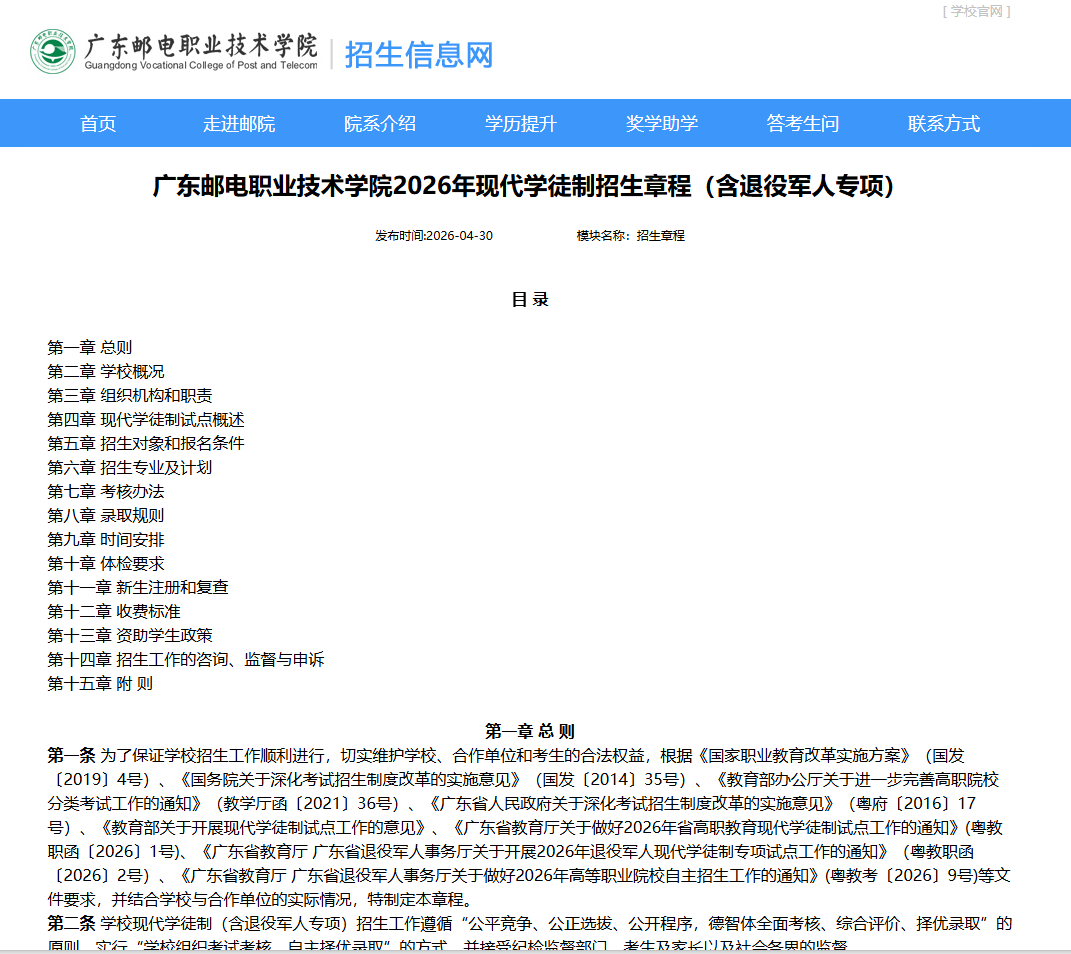Viewport: 1071px width, 954px height.
Task: Click the bold 第二条 paragraph label
Action: click(71, 923)
